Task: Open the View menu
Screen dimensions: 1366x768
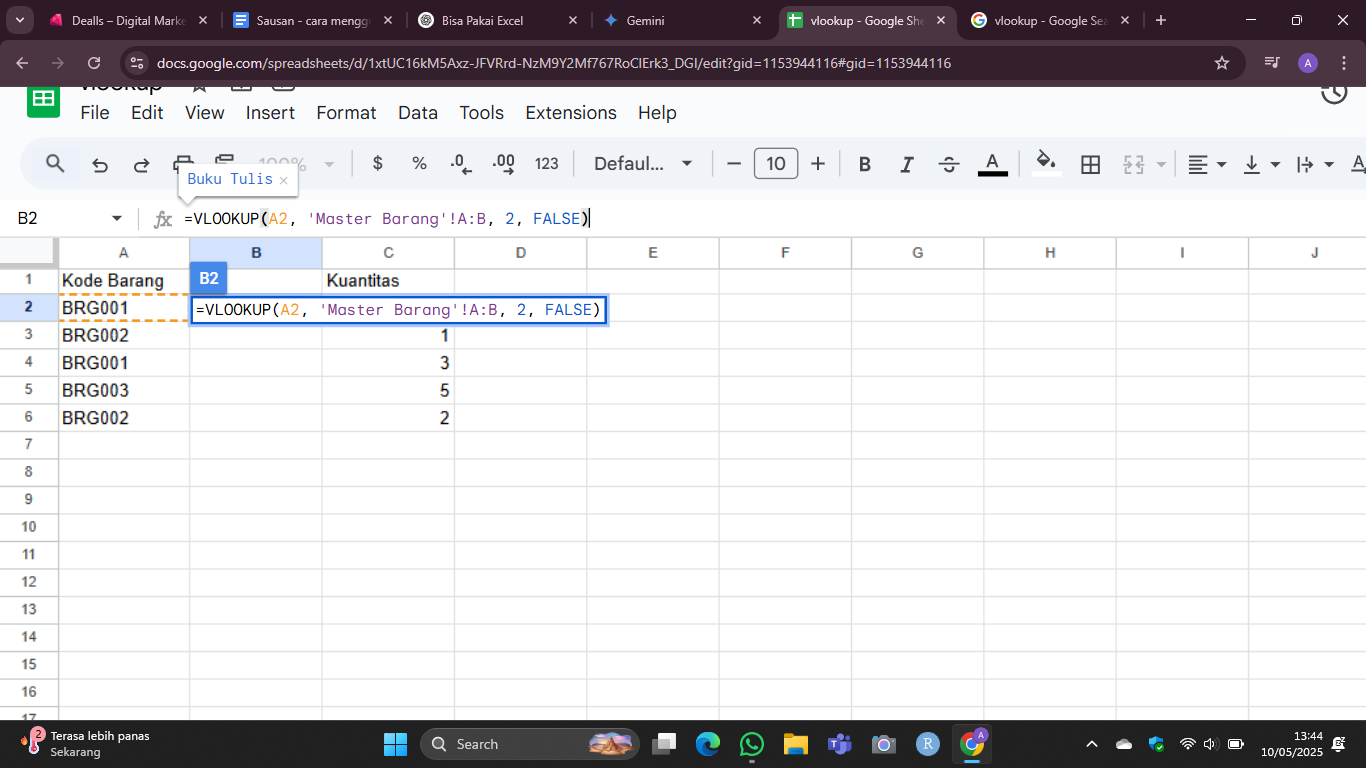Action: click(x=205, y=113)
